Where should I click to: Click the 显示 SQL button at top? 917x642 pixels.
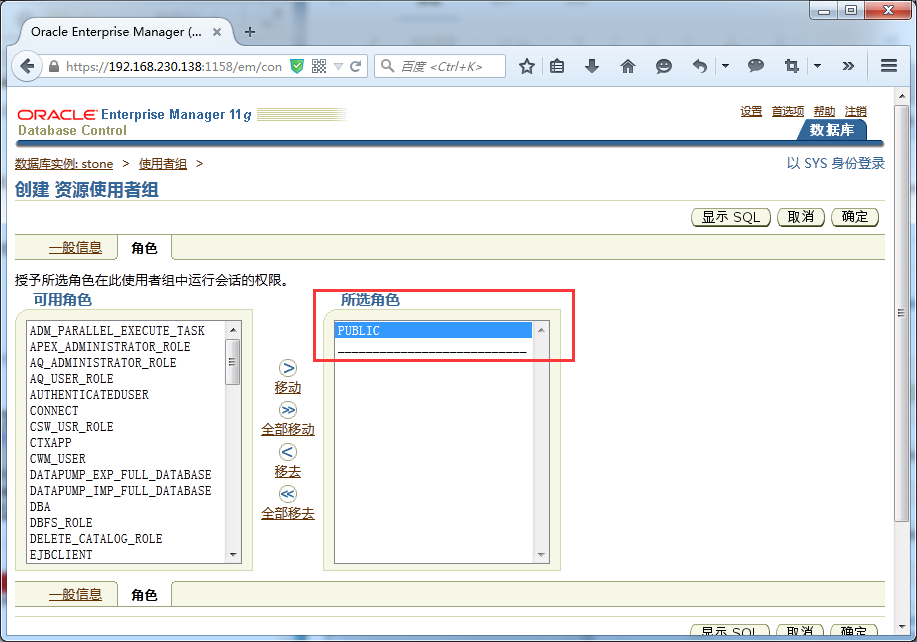[x=731, y=217]
